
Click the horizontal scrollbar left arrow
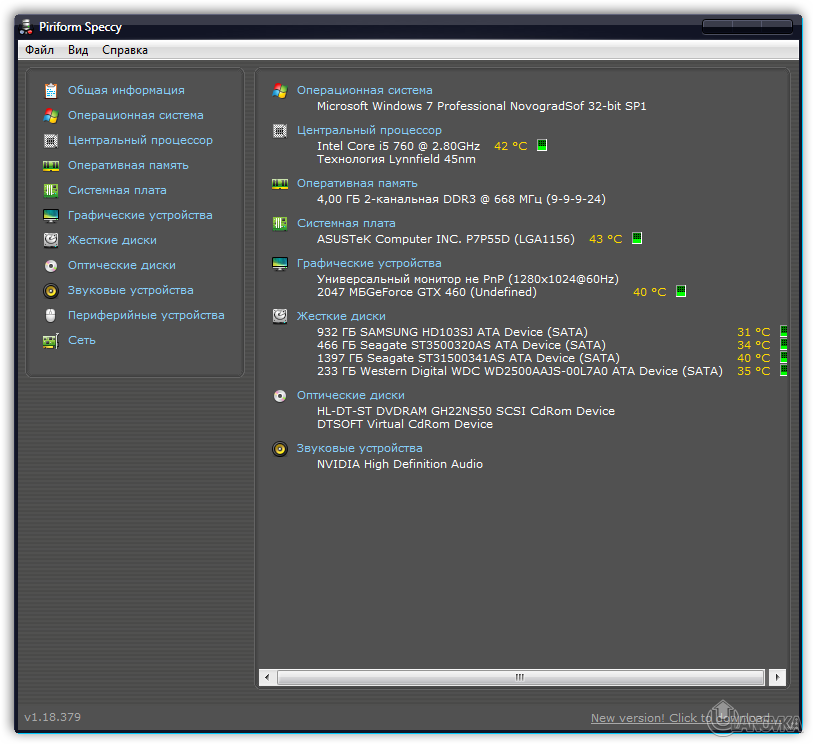(x=268, y=677)
